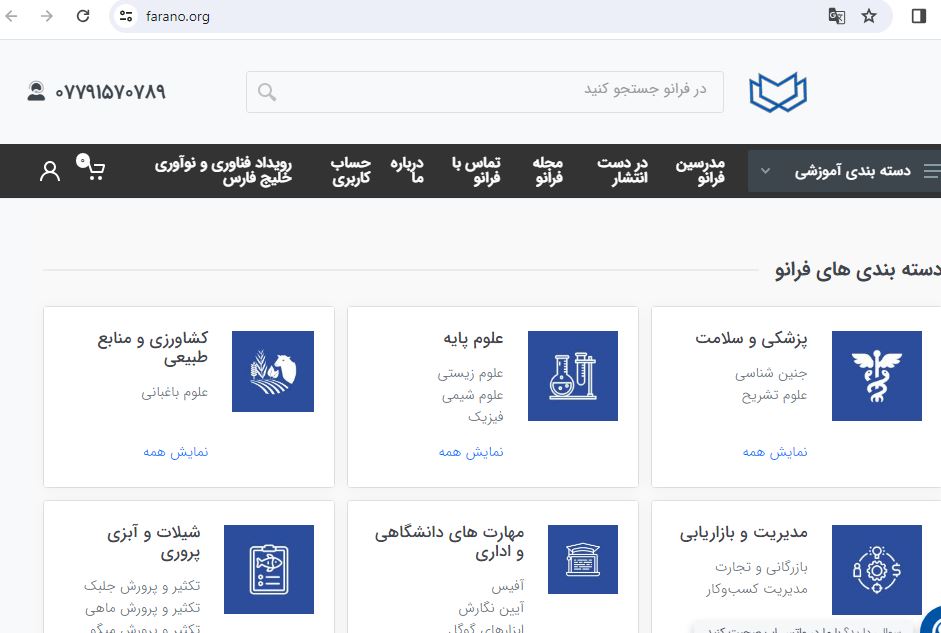
Task: Open the shopping cart icon
Action: (92, 168)
